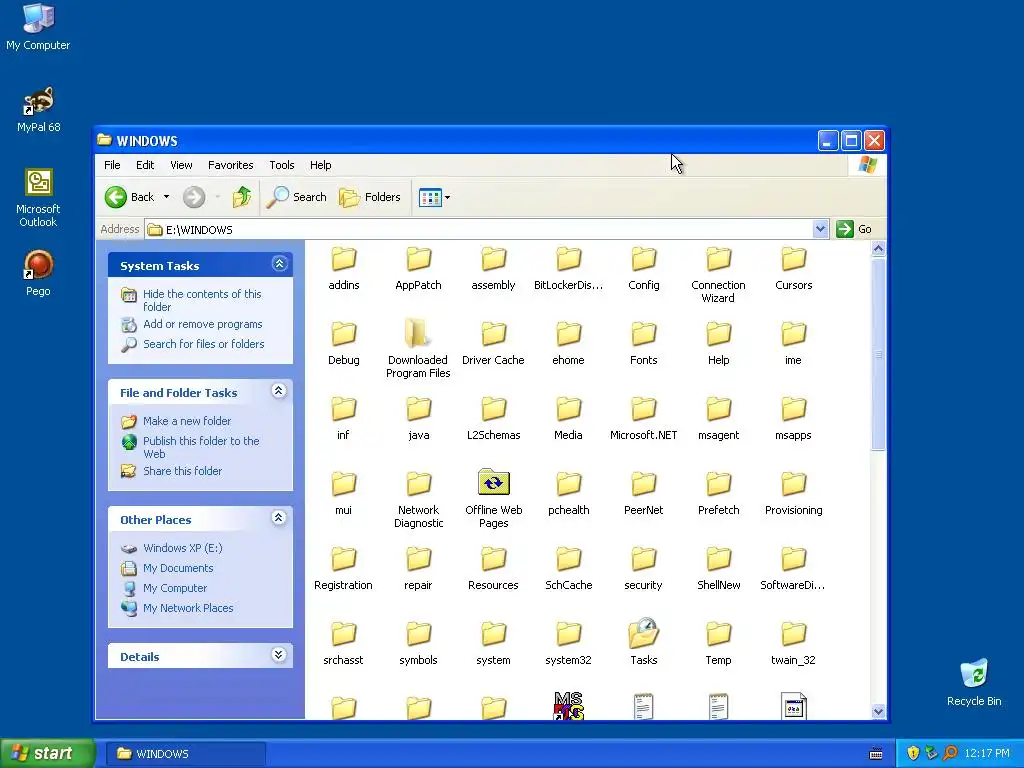Image resolution: width=1024 pixels, height=768 pixels.
Task: Select the Prefetch folder
Action: (718, 494)
